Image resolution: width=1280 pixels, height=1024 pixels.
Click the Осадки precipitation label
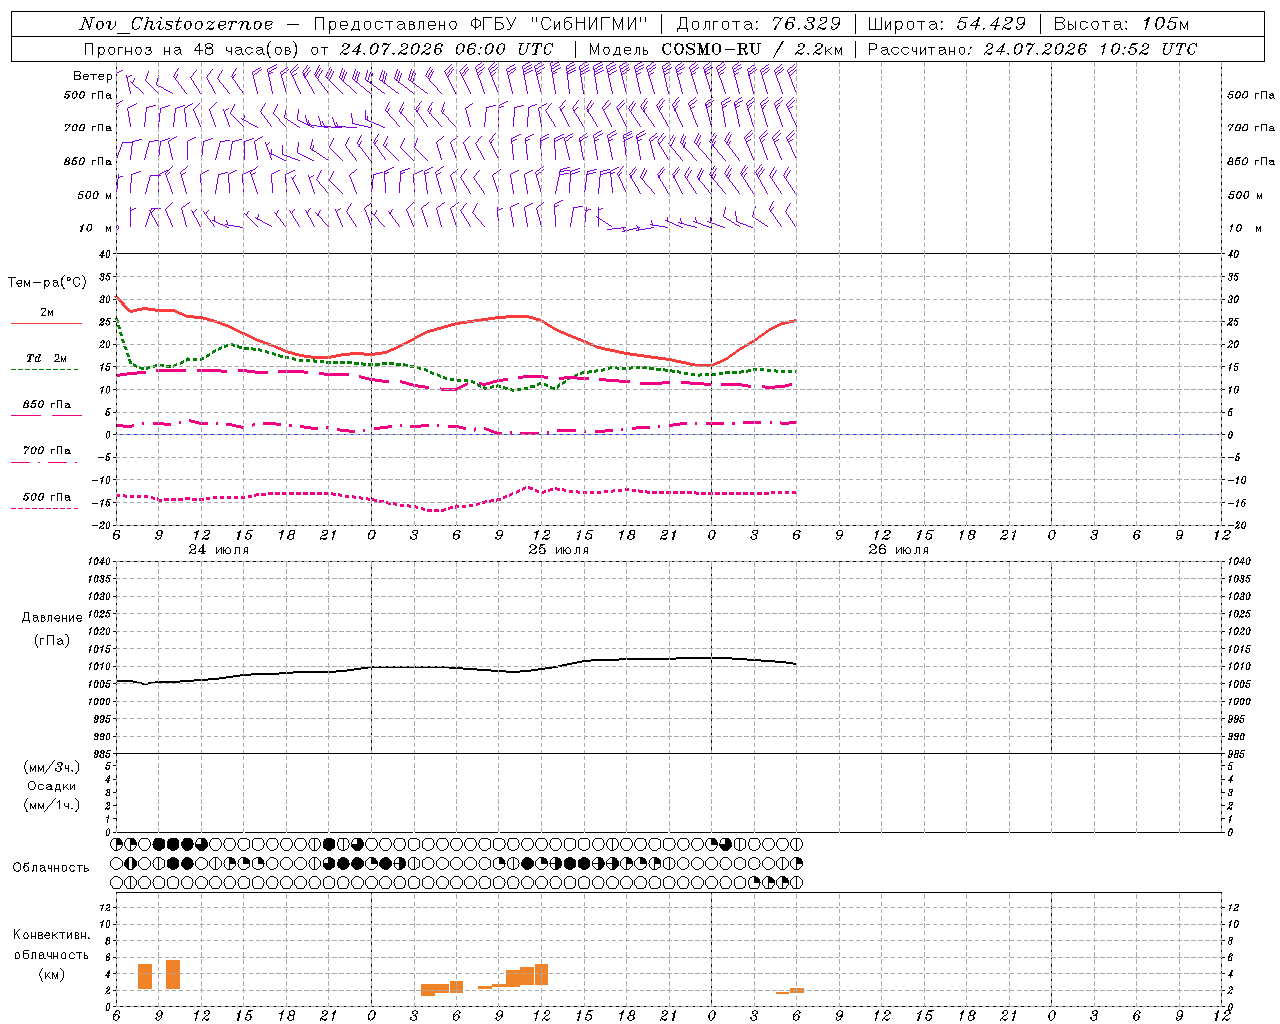tap(52, 786)
